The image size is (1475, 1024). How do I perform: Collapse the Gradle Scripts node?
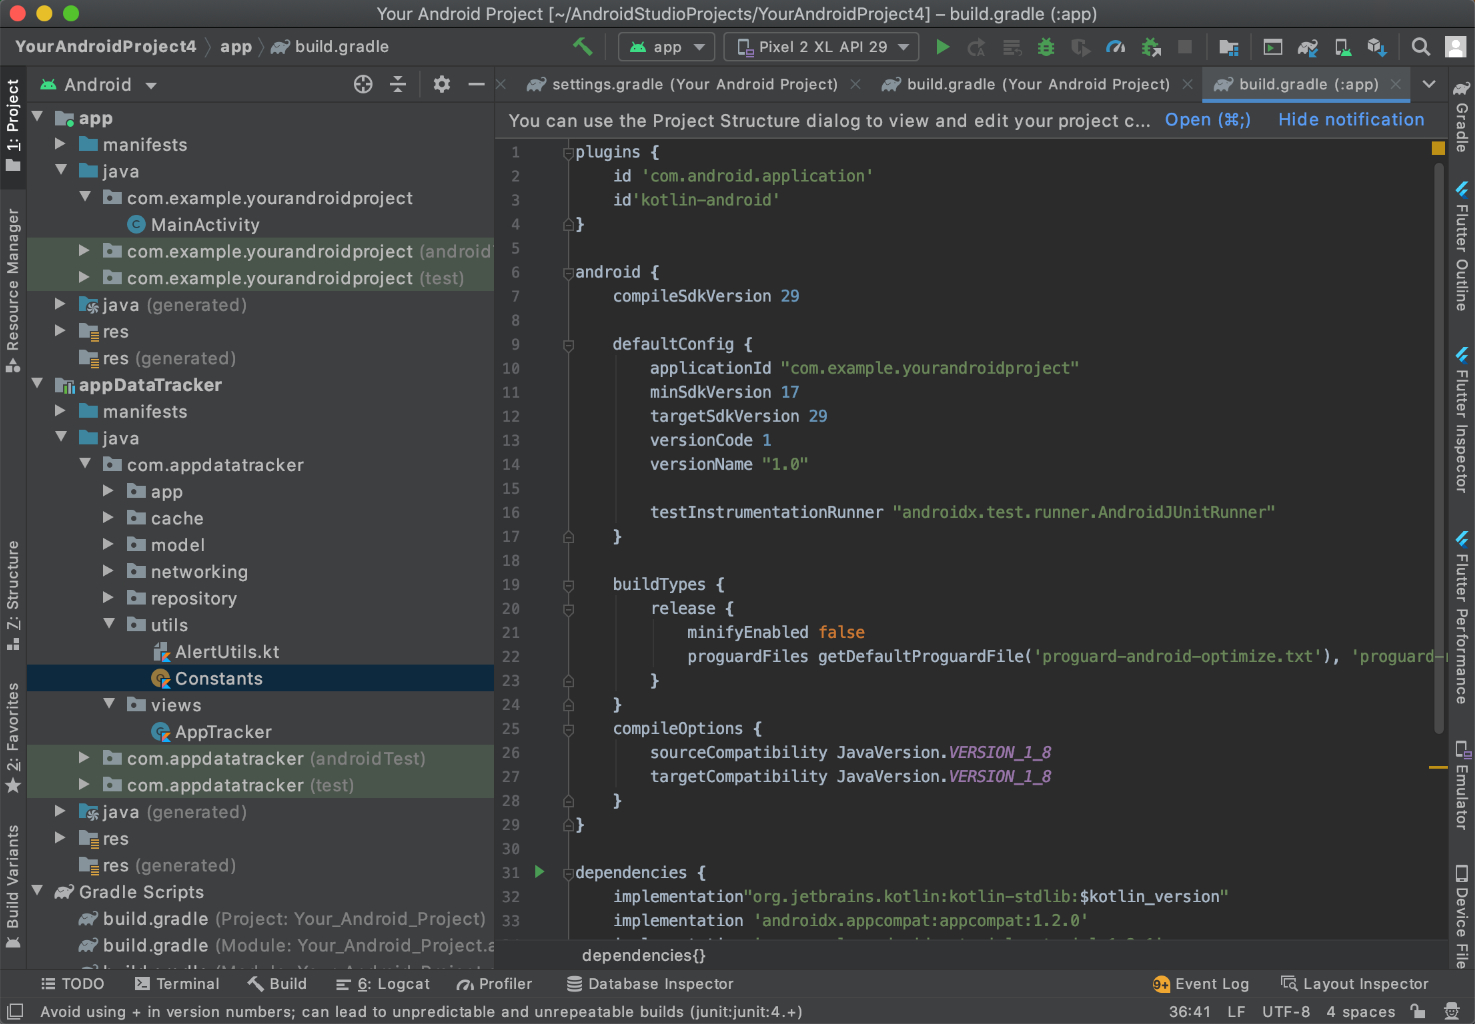click(x=37, y=891)
